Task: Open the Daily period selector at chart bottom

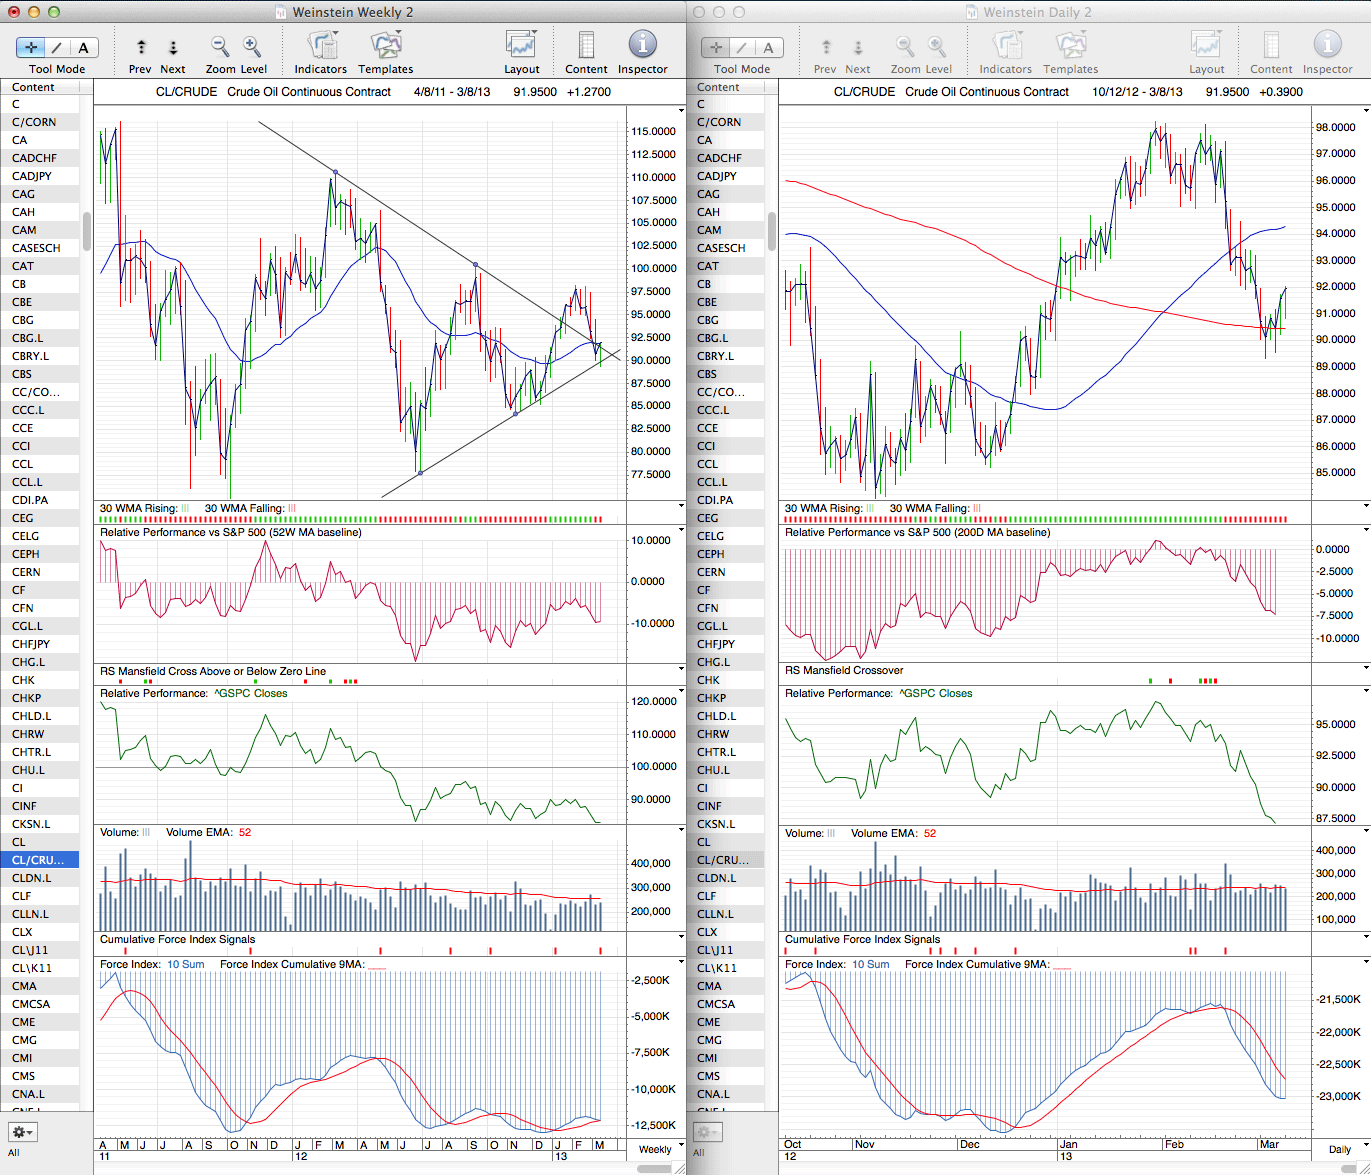Action: click(x=1339, y=1149)
